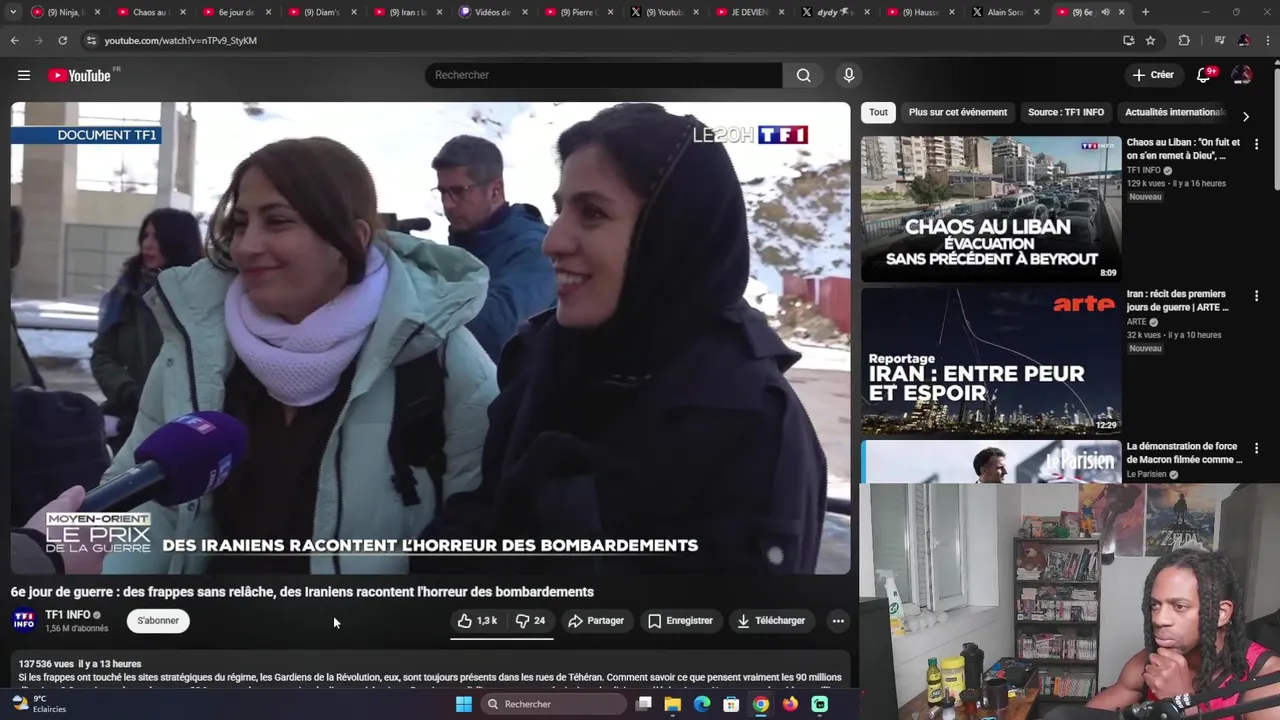
Task: Open TF1 INFO channel avatar
Action: (x=24, y=621)
